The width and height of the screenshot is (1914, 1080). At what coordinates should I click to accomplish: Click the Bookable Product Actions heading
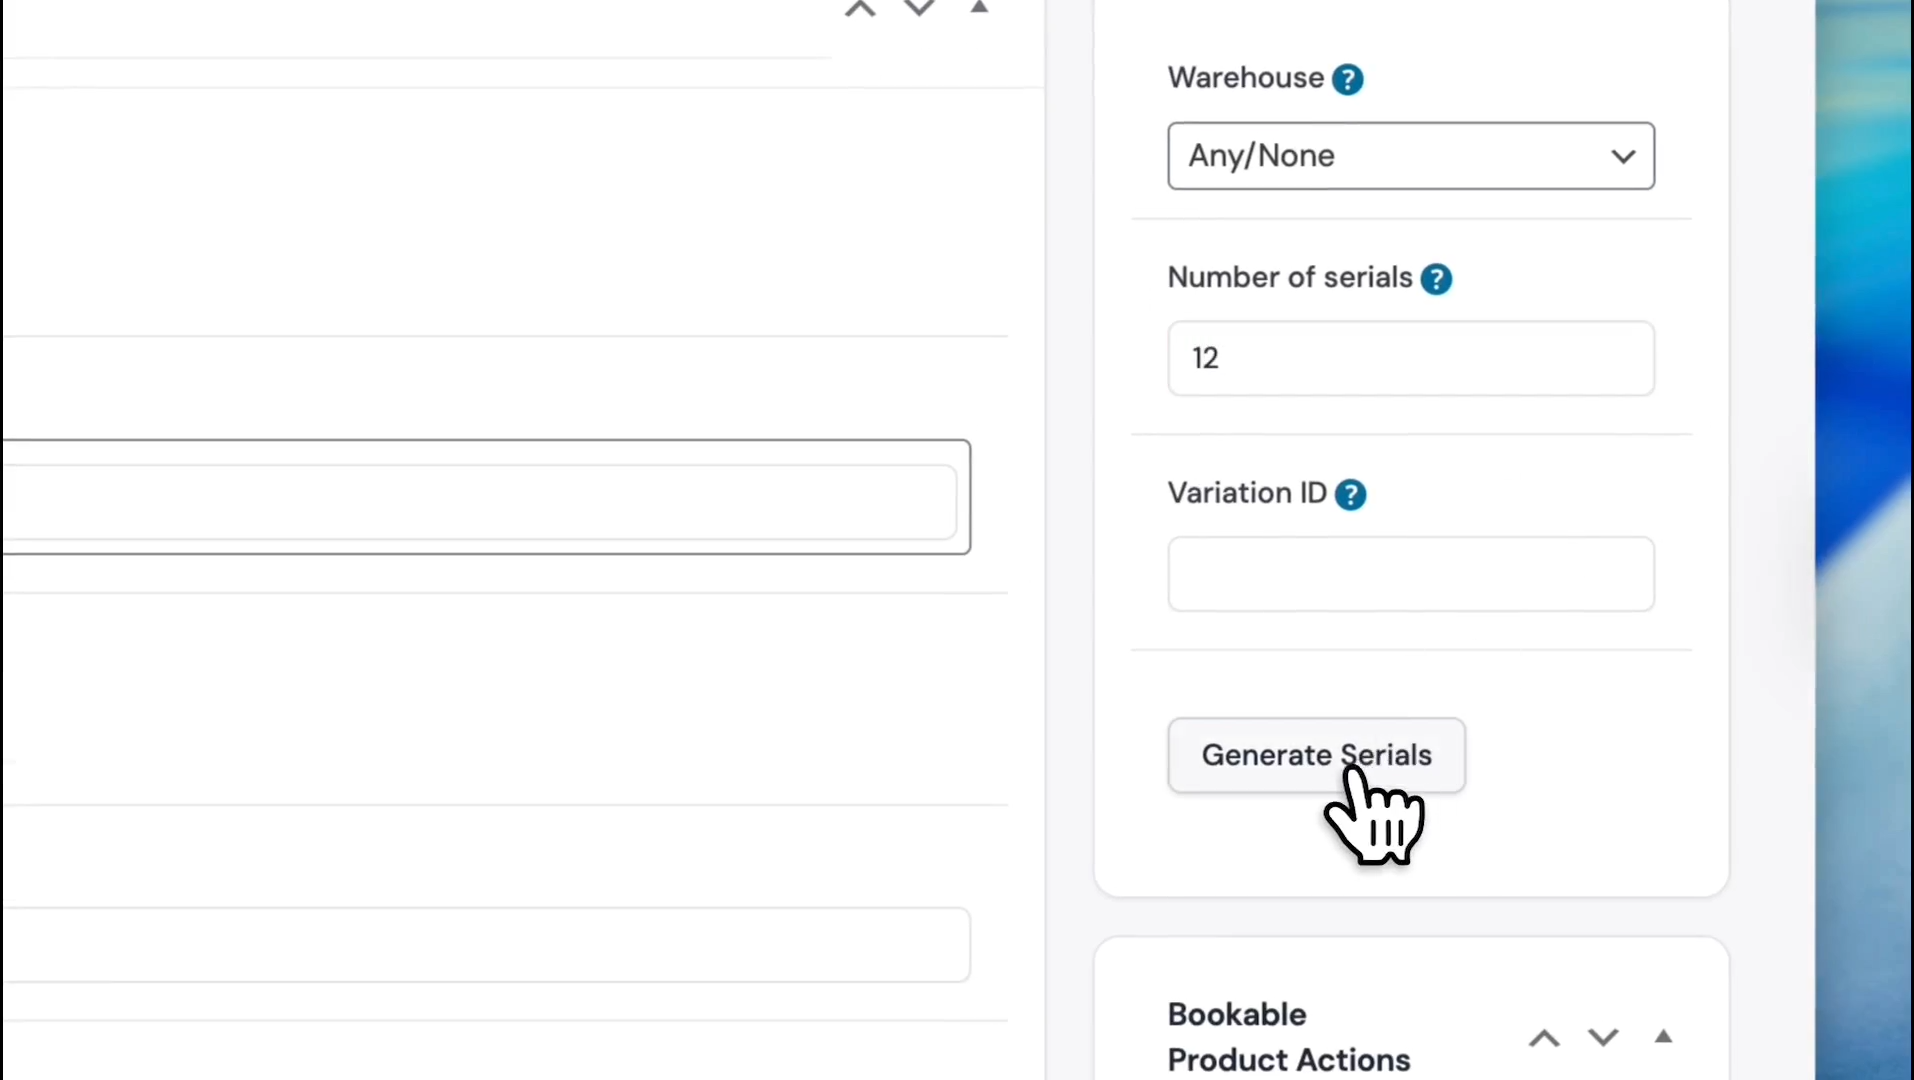1288,1037
